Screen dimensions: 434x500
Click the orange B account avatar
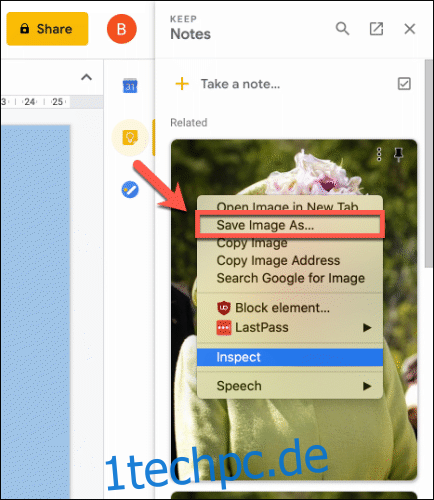[122, 29]
